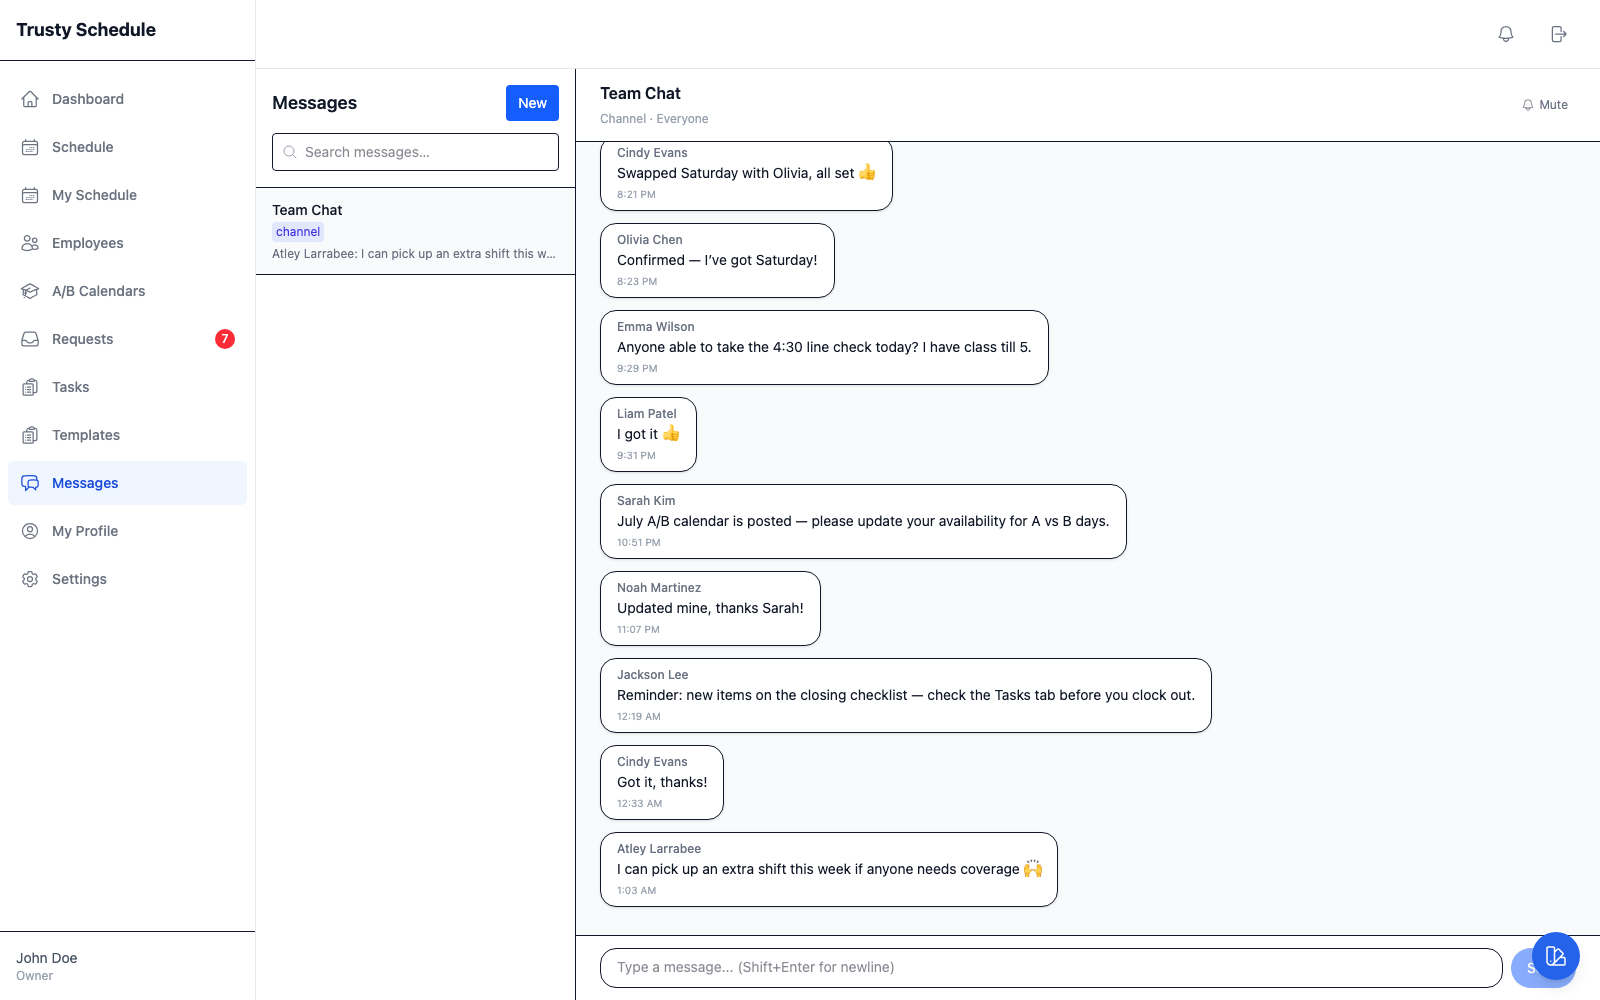
Task: Click the Tasks clipboard icon
Action: pos(30,387)
